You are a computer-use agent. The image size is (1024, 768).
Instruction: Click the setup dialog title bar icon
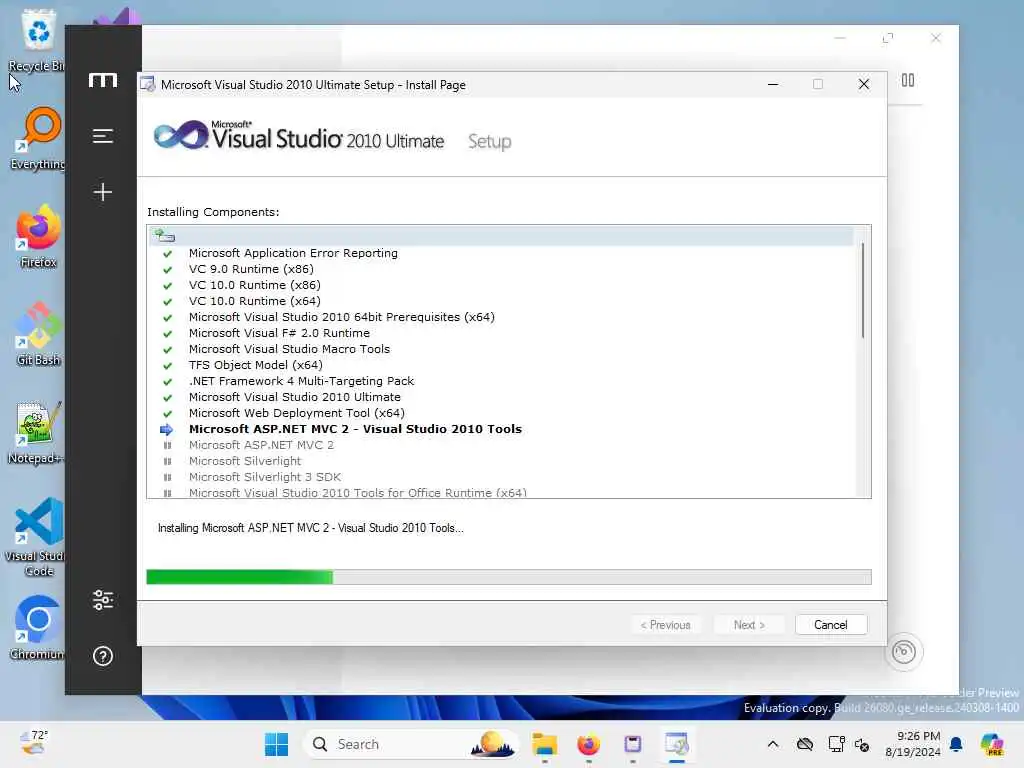148,84
